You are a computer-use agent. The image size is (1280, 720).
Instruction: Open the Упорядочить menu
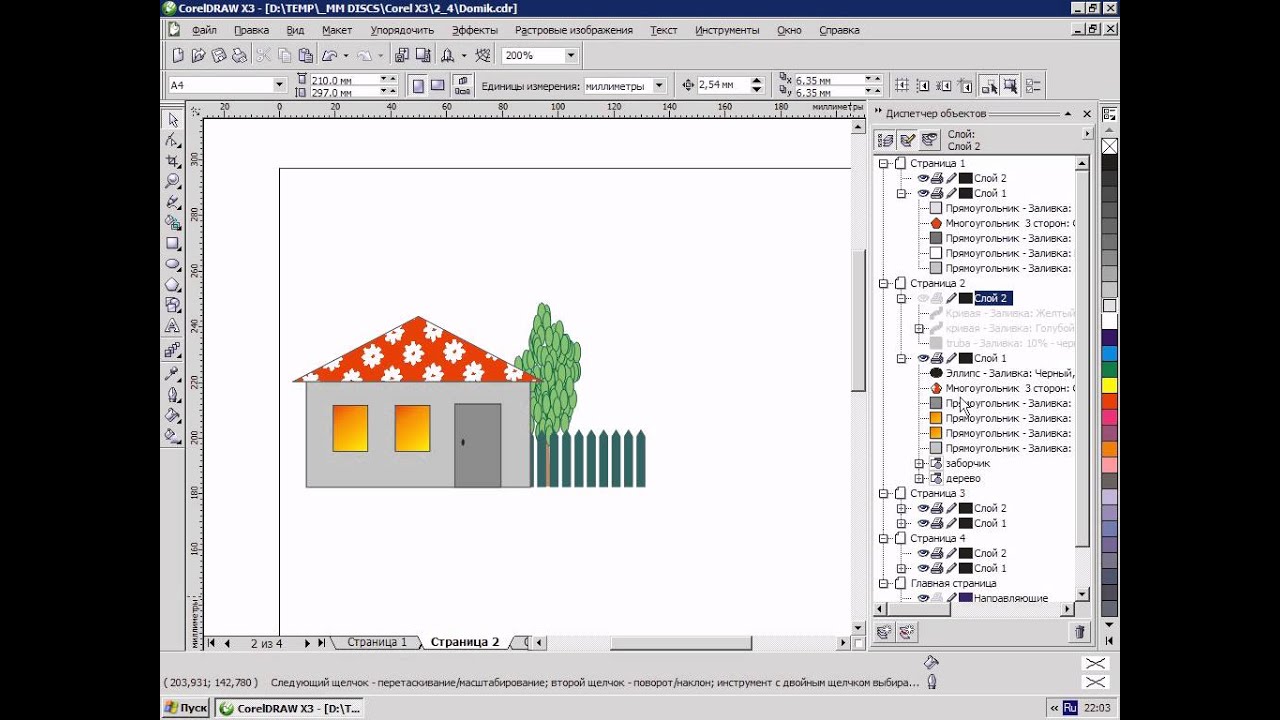(402, 30)
